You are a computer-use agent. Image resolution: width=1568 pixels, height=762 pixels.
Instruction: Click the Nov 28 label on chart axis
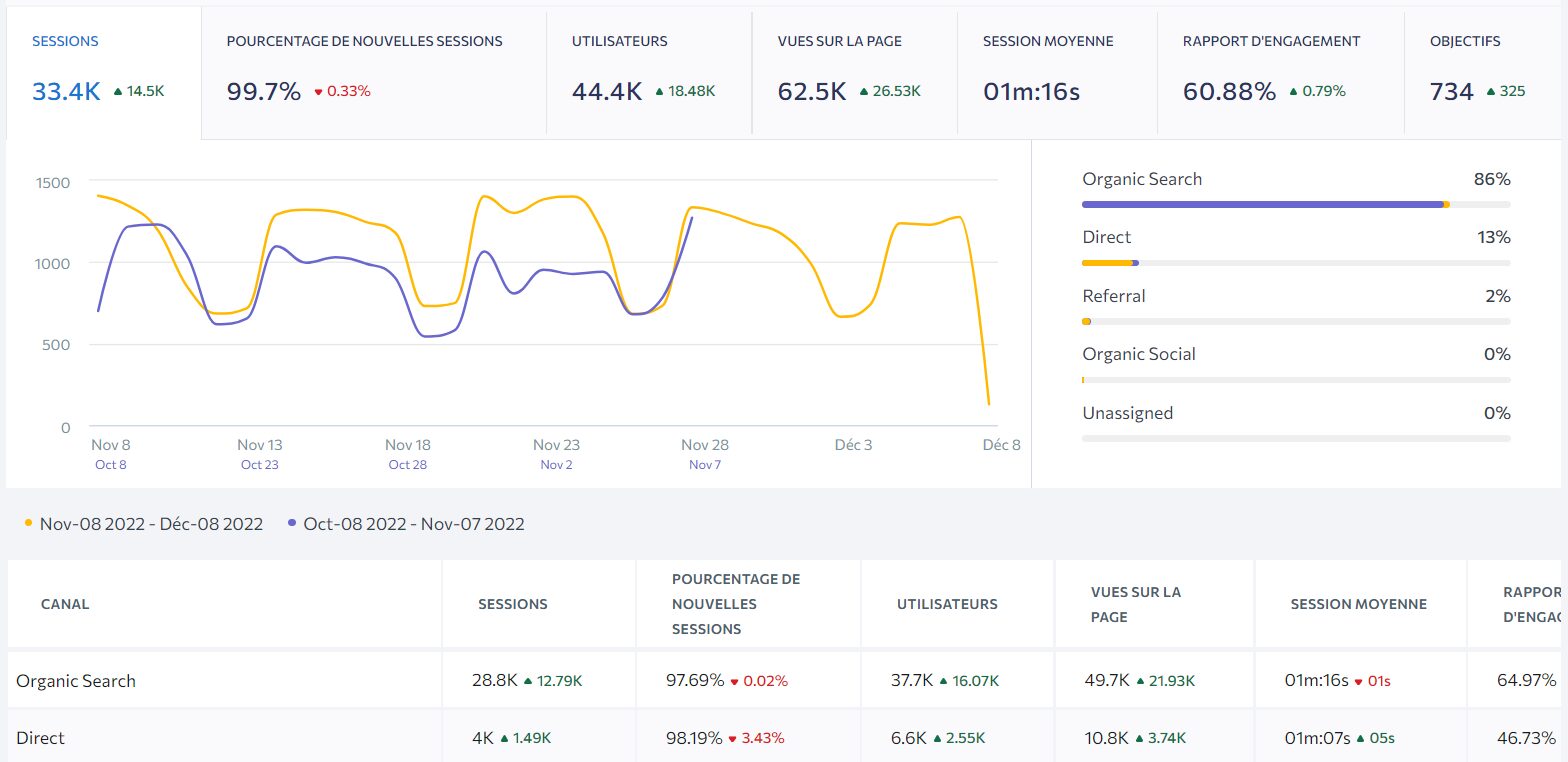(x=705, y=445)
